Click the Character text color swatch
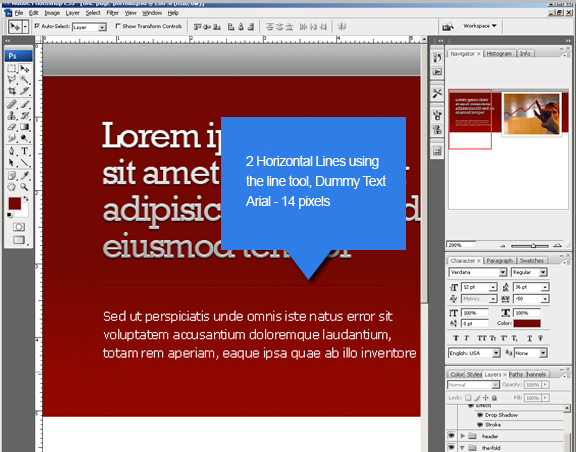Viewport: 576px width, 452px height. [x=527, y=323]
